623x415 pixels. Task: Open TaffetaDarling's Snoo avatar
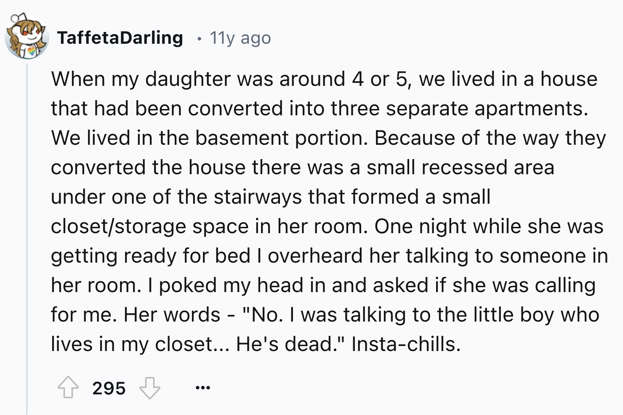click(x=27, y=37)
